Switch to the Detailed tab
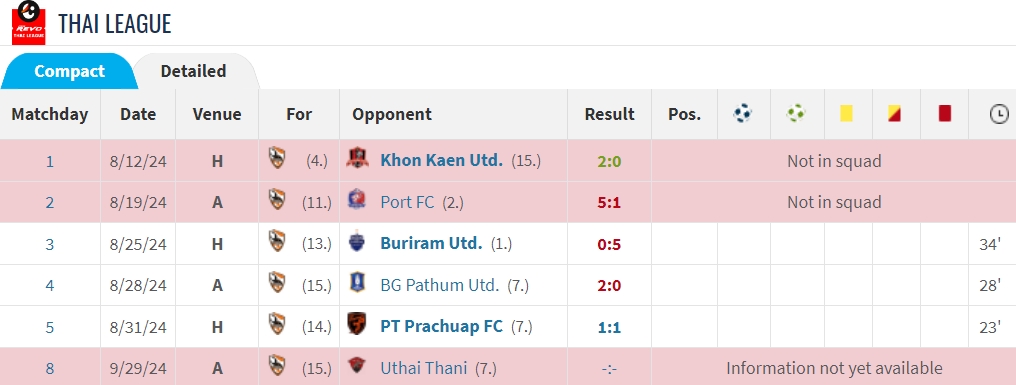 193,71
